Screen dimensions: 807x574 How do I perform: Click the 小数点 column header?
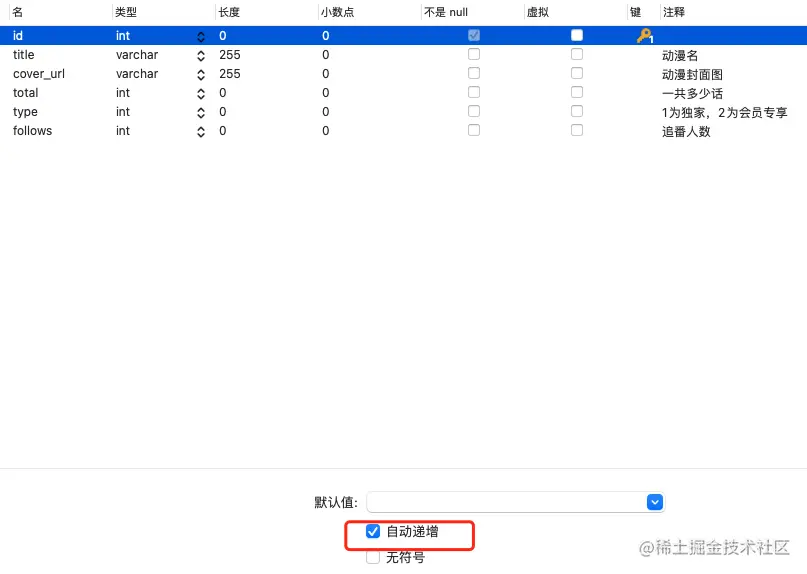coord(338,12)
